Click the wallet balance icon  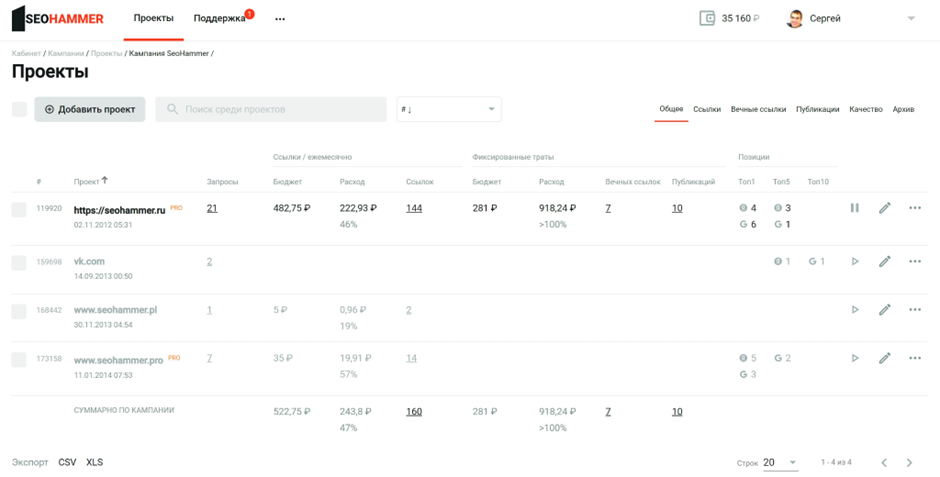point(708,18)
